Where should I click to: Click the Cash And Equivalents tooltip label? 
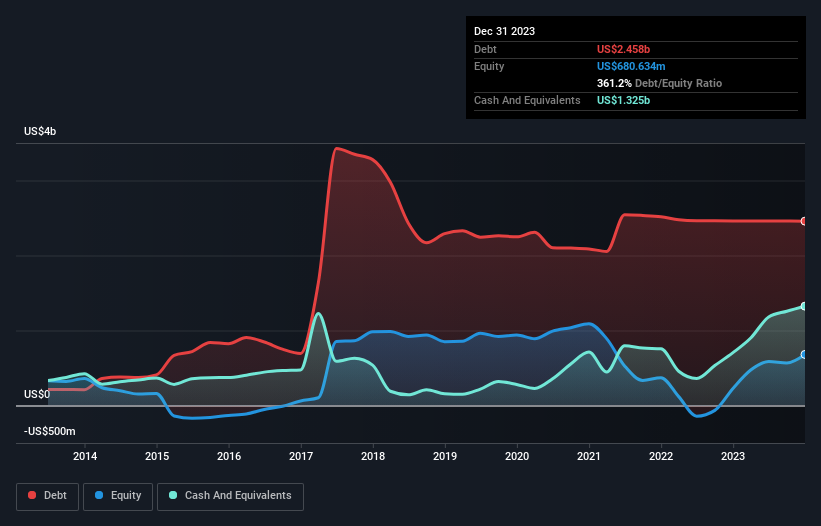(527, 100)
